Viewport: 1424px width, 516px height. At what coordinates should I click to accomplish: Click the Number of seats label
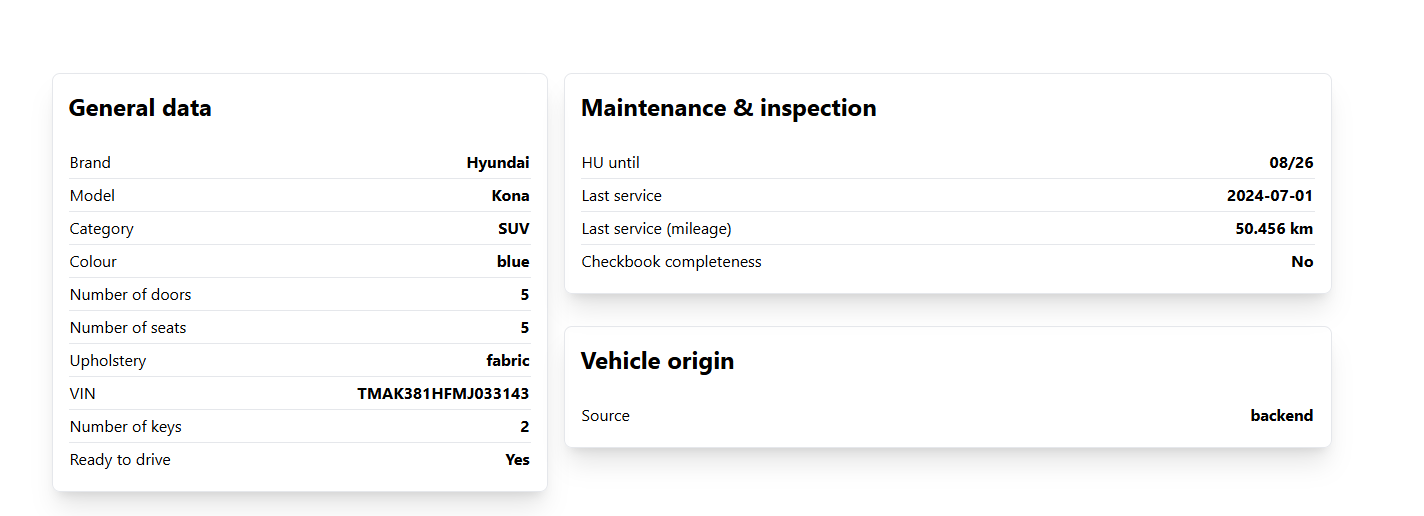point(128,327)
